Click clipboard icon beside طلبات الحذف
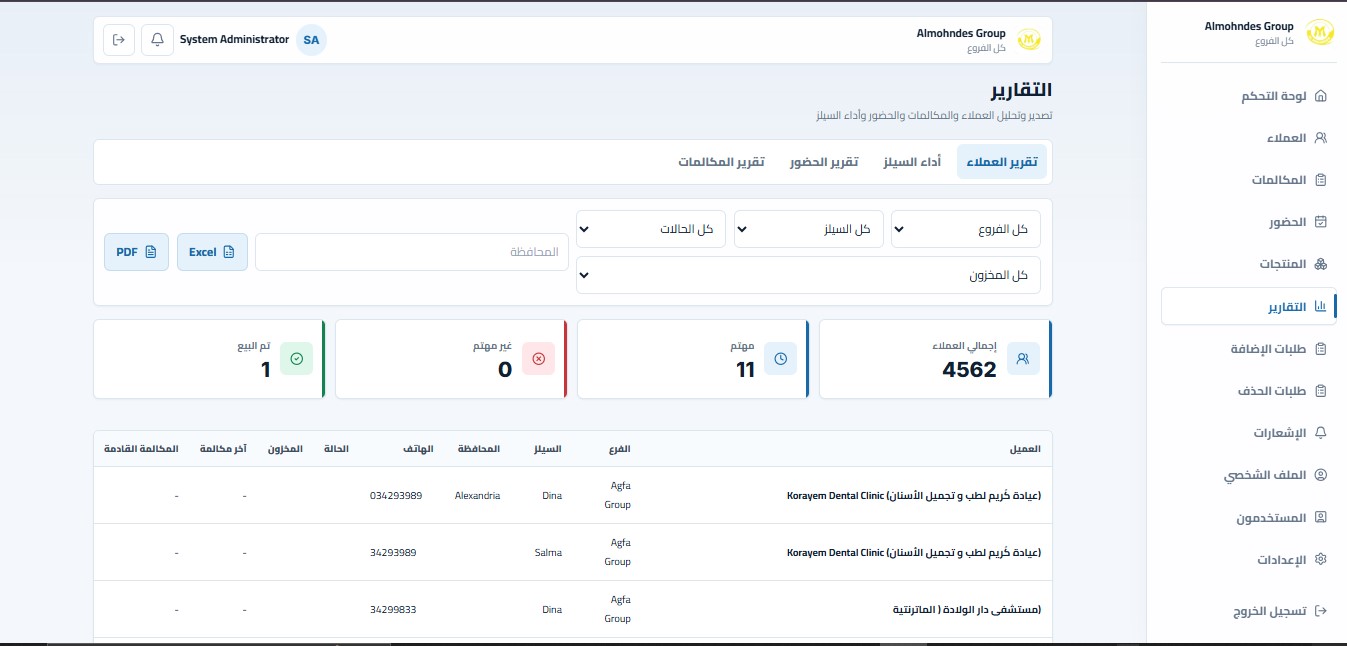This screenshot has width=1347, height=646. [x=1320, y=391]
